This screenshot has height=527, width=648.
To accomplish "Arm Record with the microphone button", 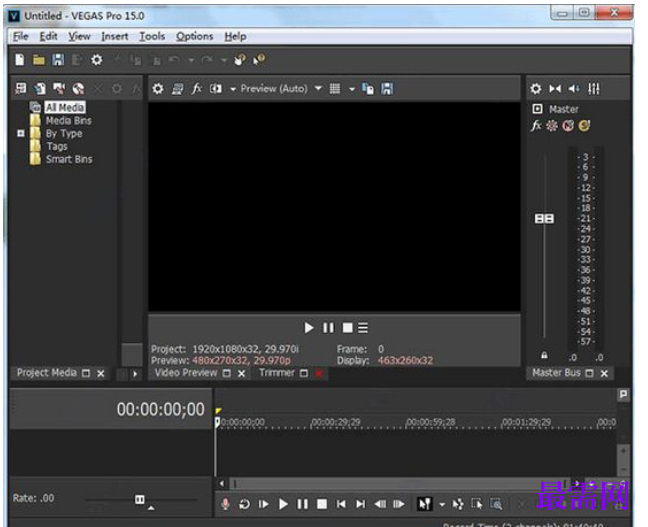I will (225, 504).
